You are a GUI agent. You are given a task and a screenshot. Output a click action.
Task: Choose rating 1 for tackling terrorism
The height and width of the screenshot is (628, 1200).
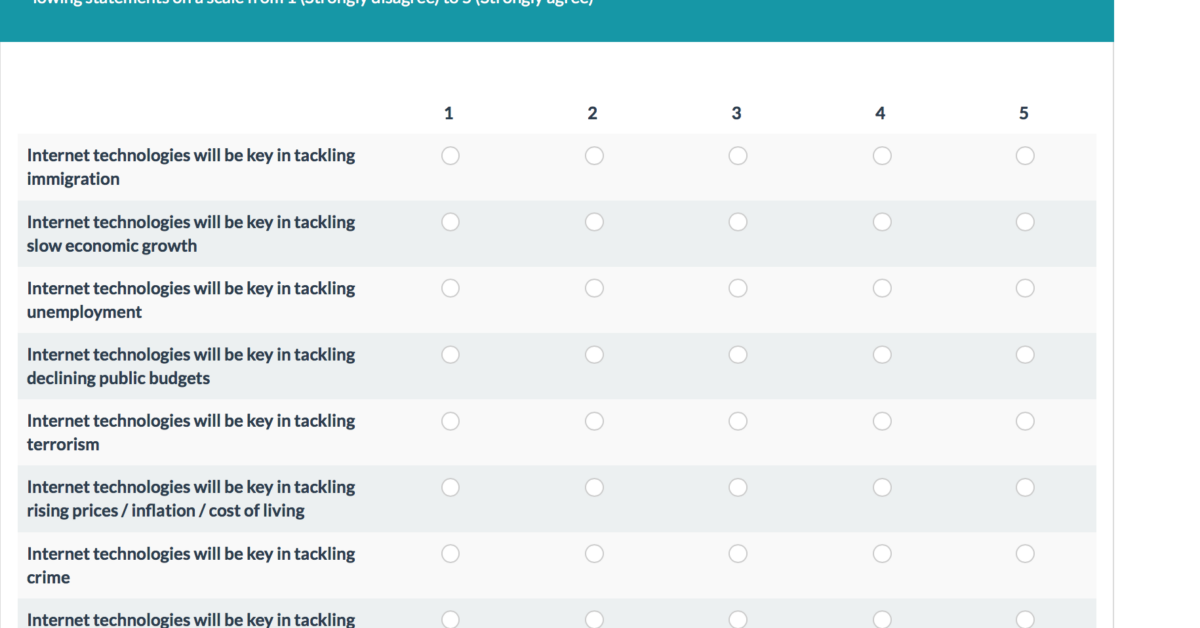450,421
